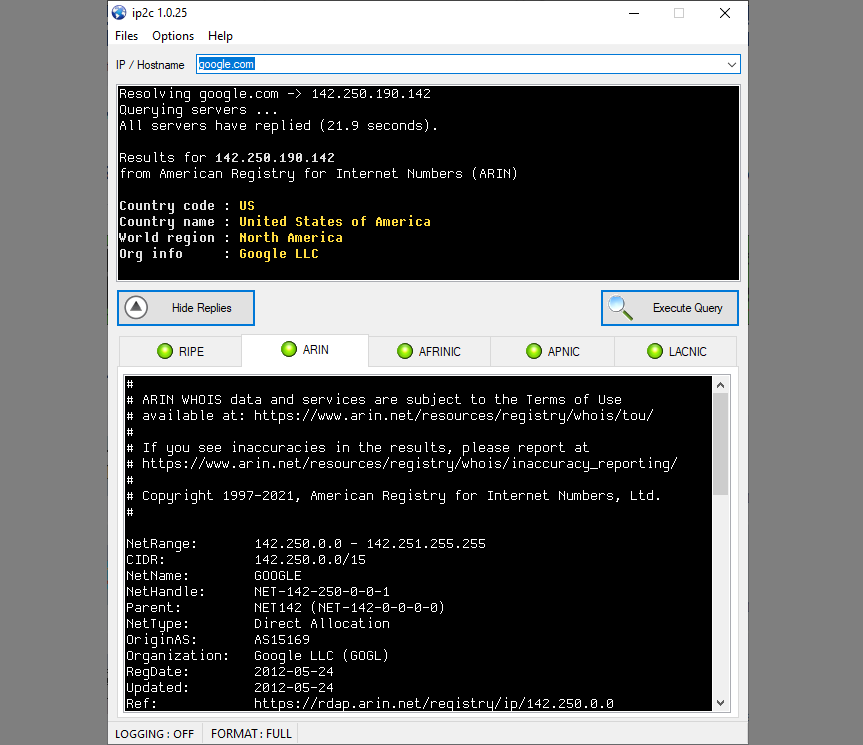
Task: Switch to the AFRINIC tab
Action: (429, 351)
